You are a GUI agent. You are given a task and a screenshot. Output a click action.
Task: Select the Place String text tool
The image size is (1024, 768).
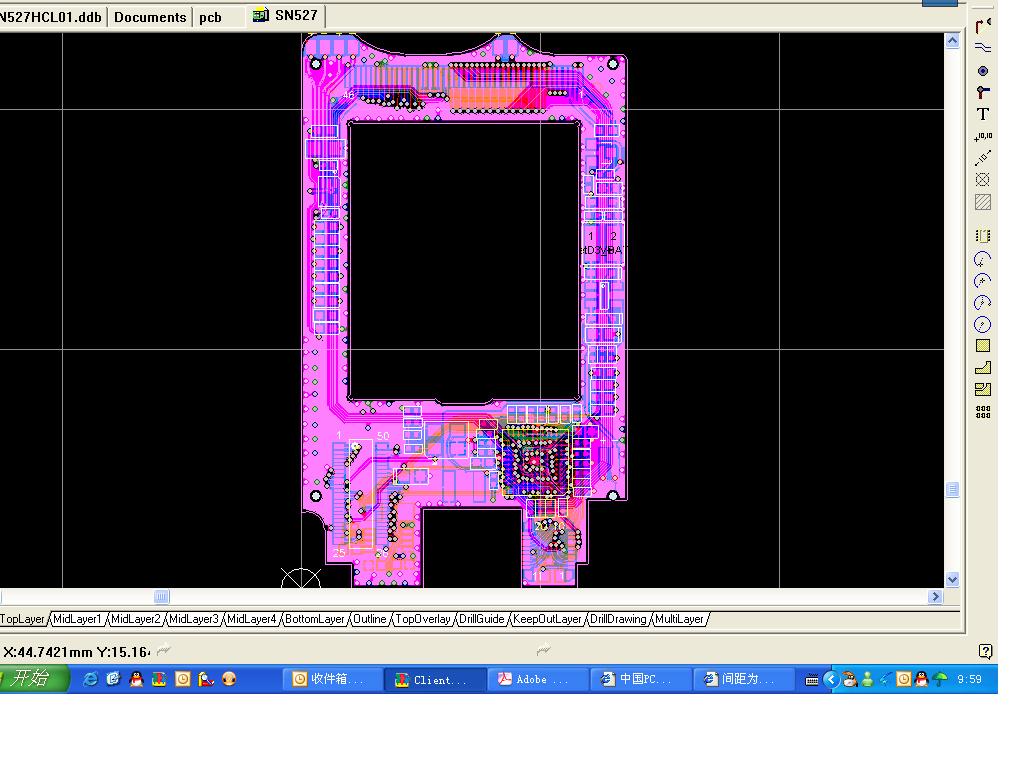pos(983,114)
